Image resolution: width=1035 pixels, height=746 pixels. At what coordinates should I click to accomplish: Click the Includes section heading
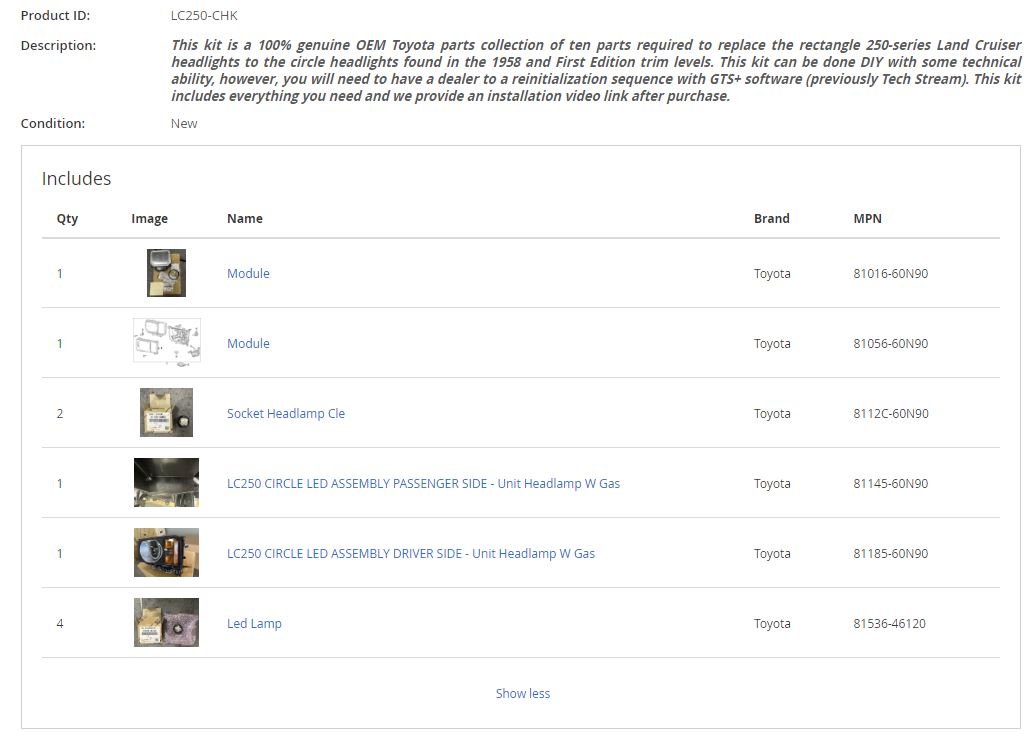[77, 178]
